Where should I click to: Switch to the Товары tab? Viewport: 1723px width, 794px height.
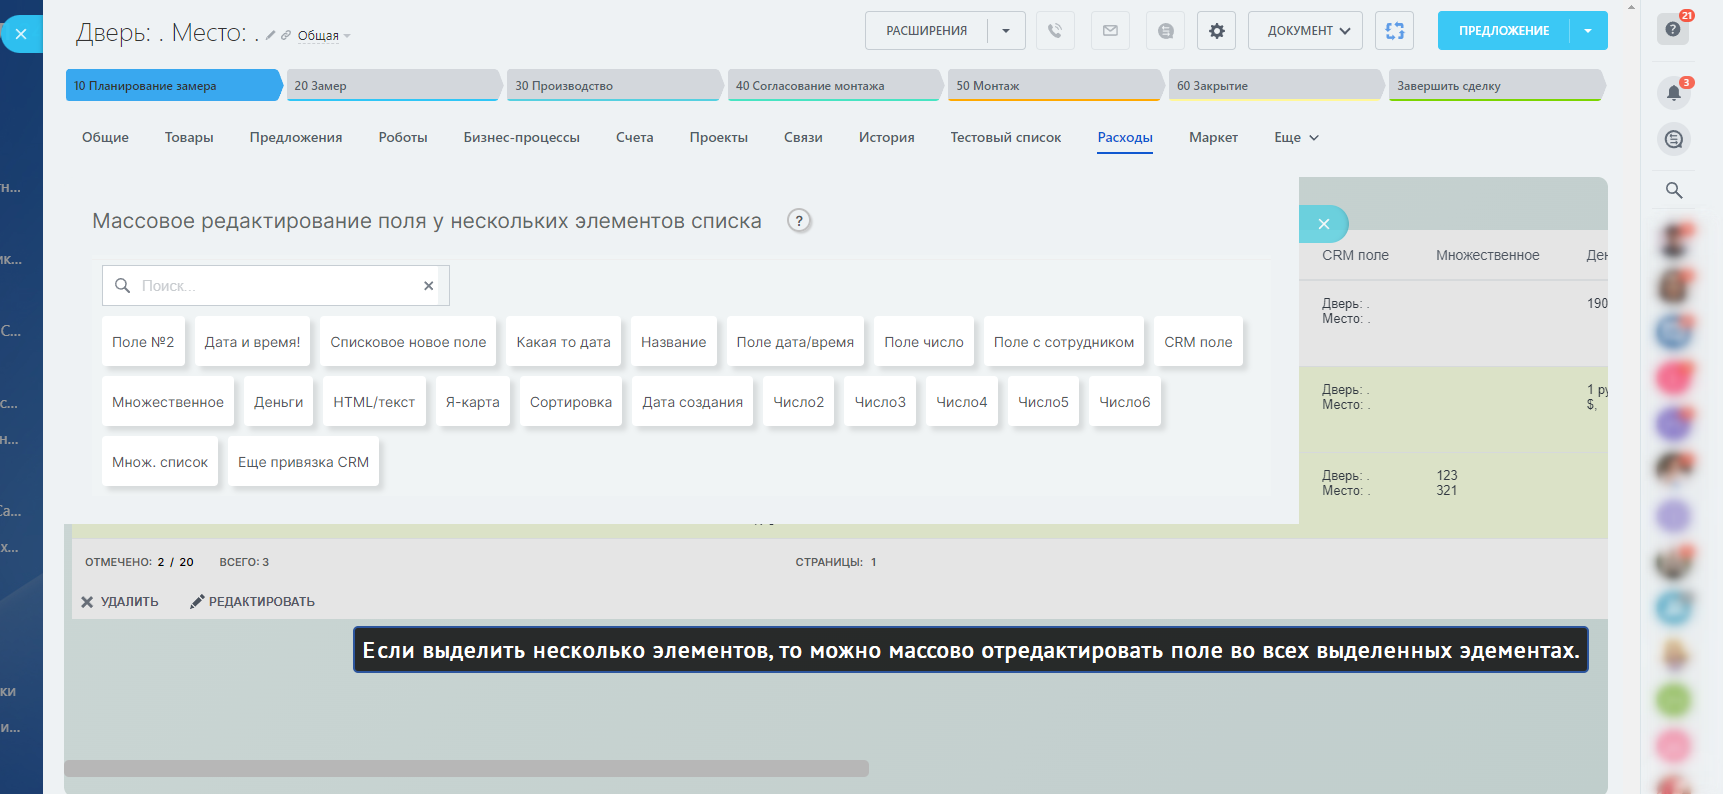[189, 138]
